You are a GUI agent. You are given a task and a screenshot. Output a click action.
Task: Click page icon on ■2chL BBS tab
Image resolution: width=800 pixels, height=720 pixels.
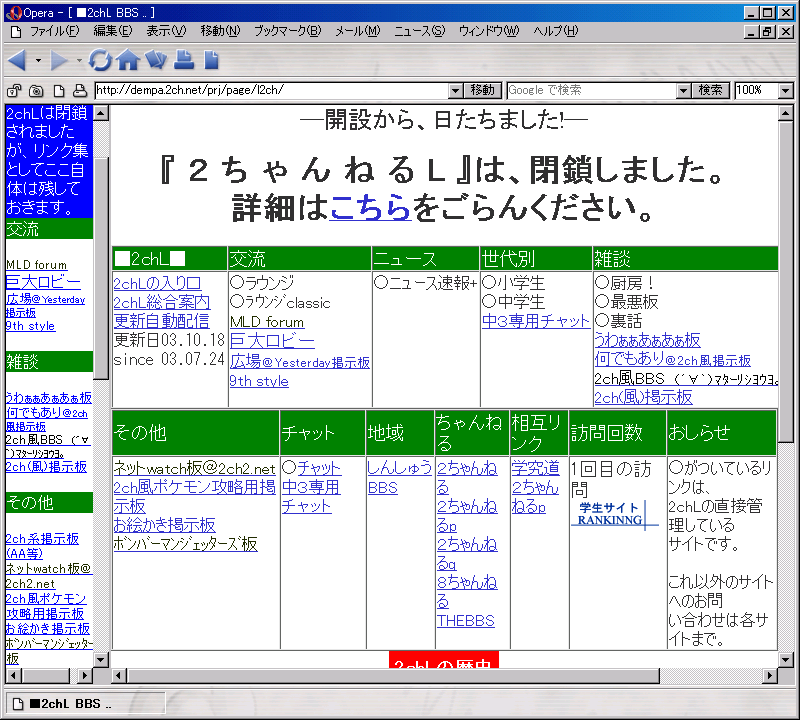click(18, 704)
